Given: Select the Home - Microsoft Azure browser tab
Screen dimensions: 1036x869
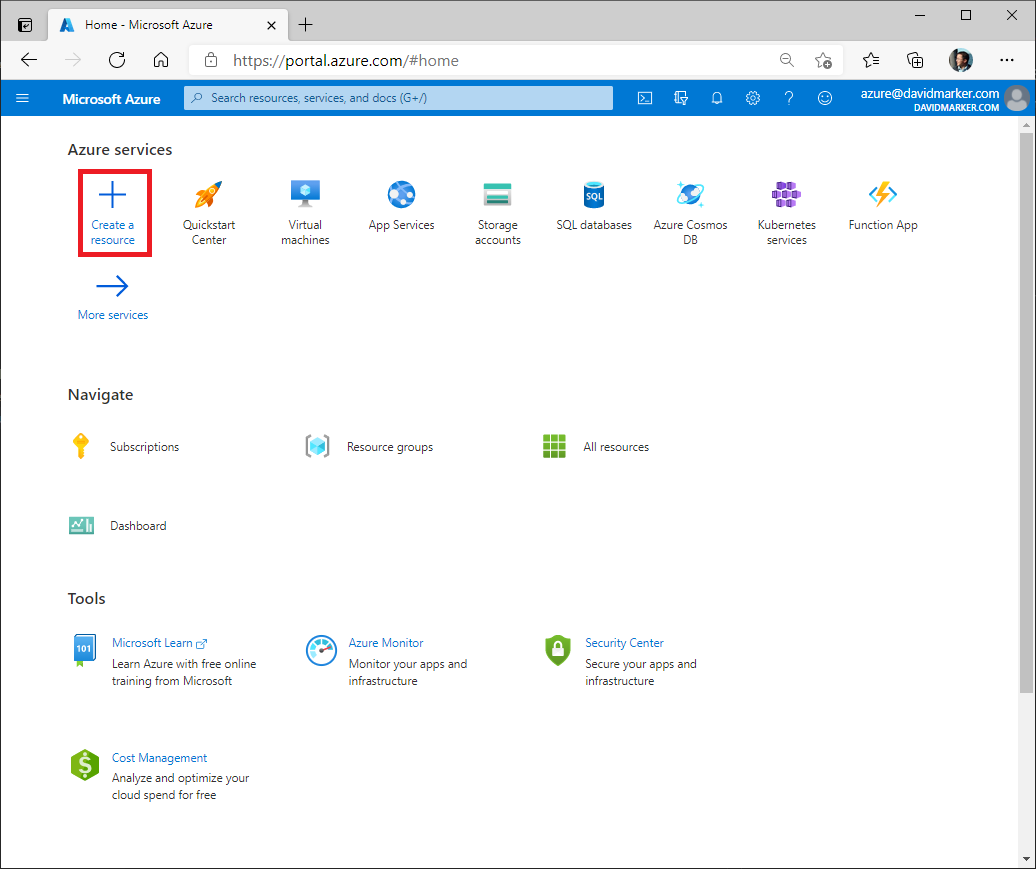Looking at the screenshot, I should click(x=168, y=25).
